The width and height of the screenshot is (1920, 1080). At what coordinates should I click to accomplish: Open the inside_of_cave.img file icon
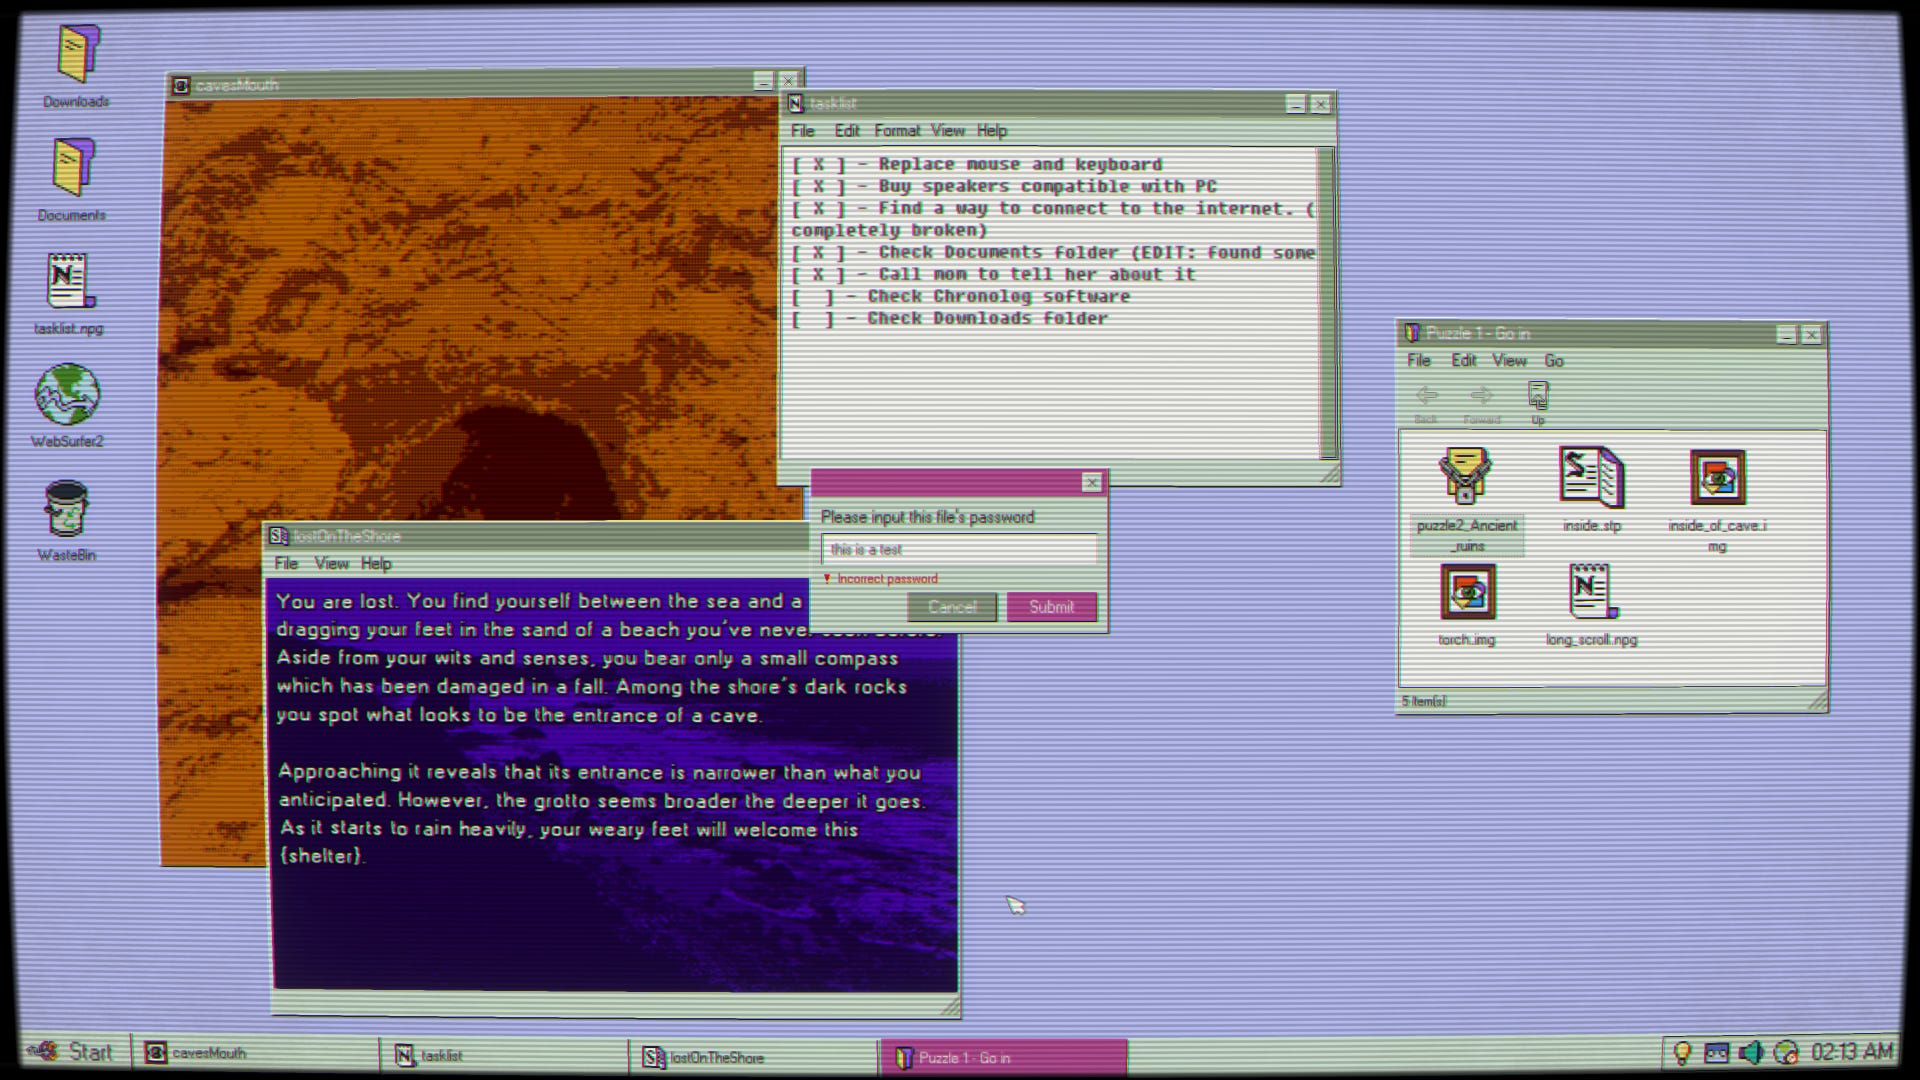(x=1717, y=478)
